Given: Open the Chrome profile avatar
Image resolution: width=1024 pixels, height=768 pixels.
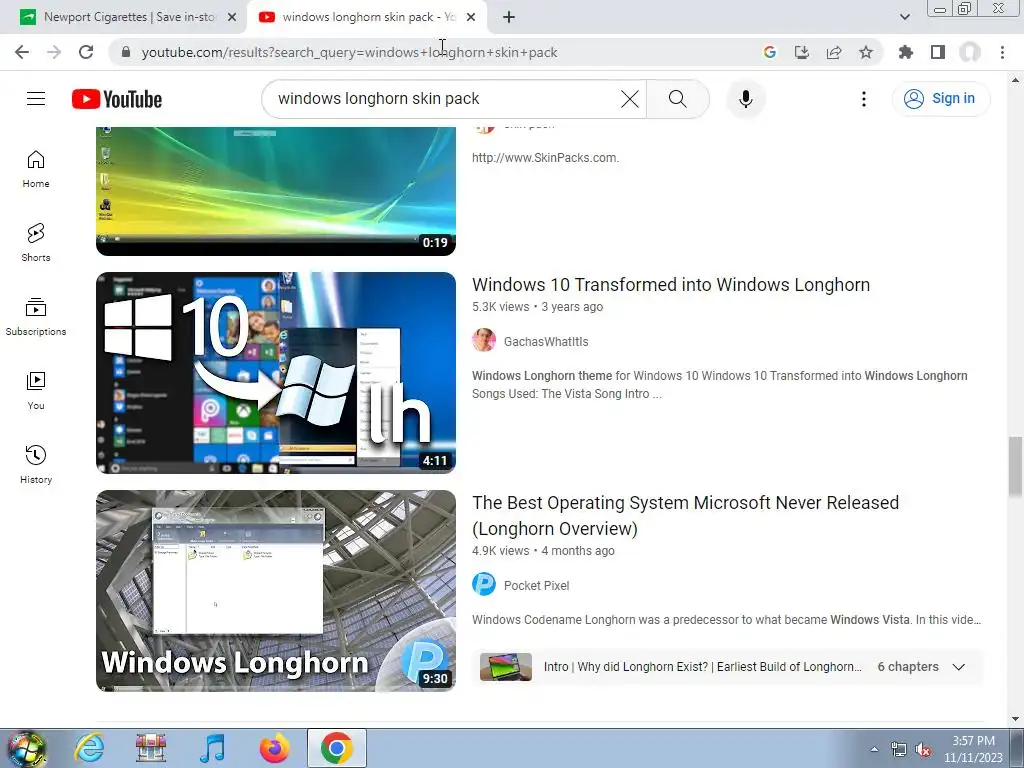Looking at the screenshot, I should [x=970, y=52].
